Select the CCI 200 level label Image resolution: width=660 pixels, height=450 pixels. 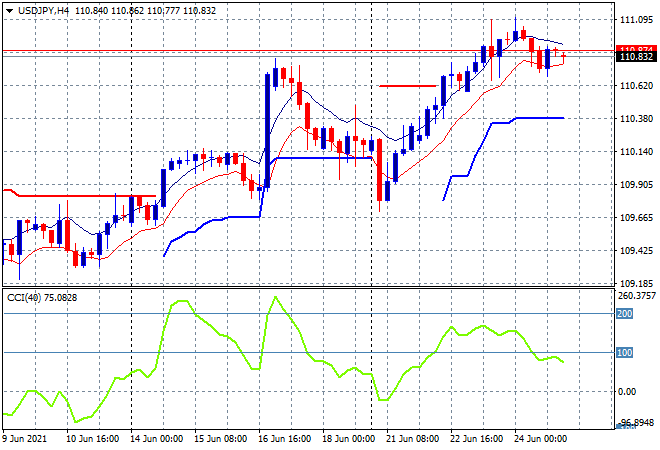(625, 314)
